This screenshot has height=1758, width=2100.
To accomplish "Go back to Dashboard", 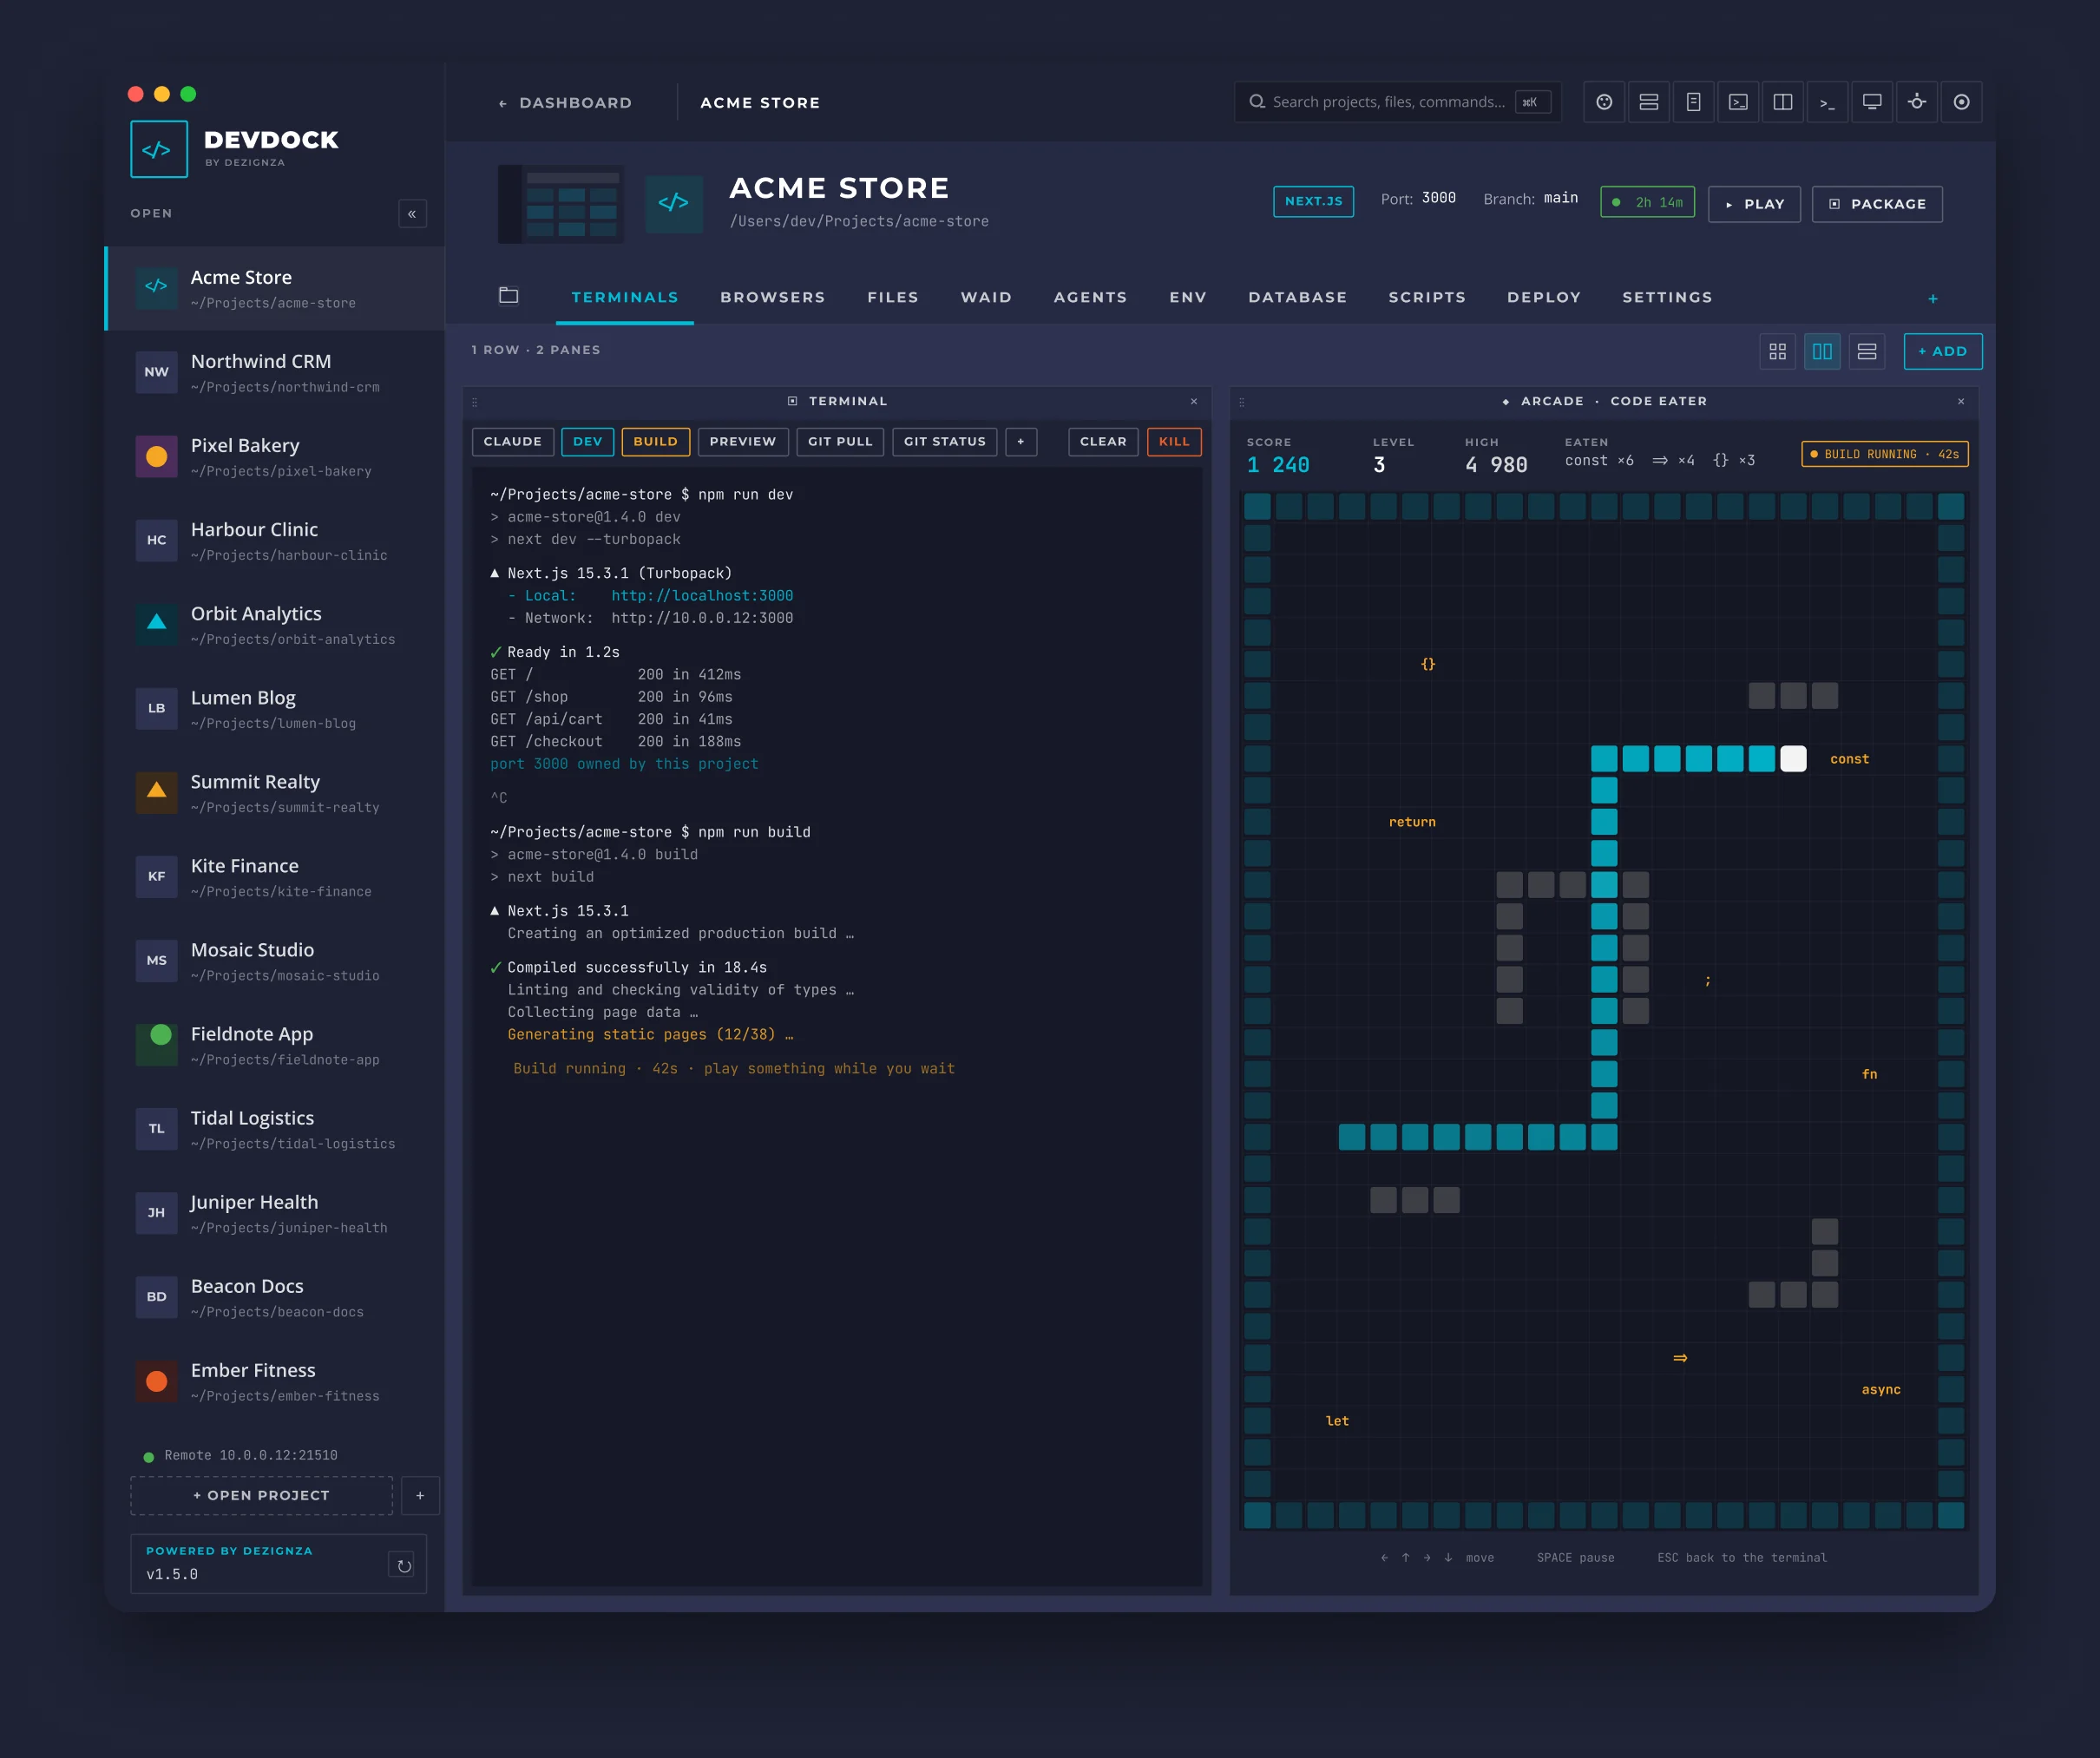I will [565, 103].
